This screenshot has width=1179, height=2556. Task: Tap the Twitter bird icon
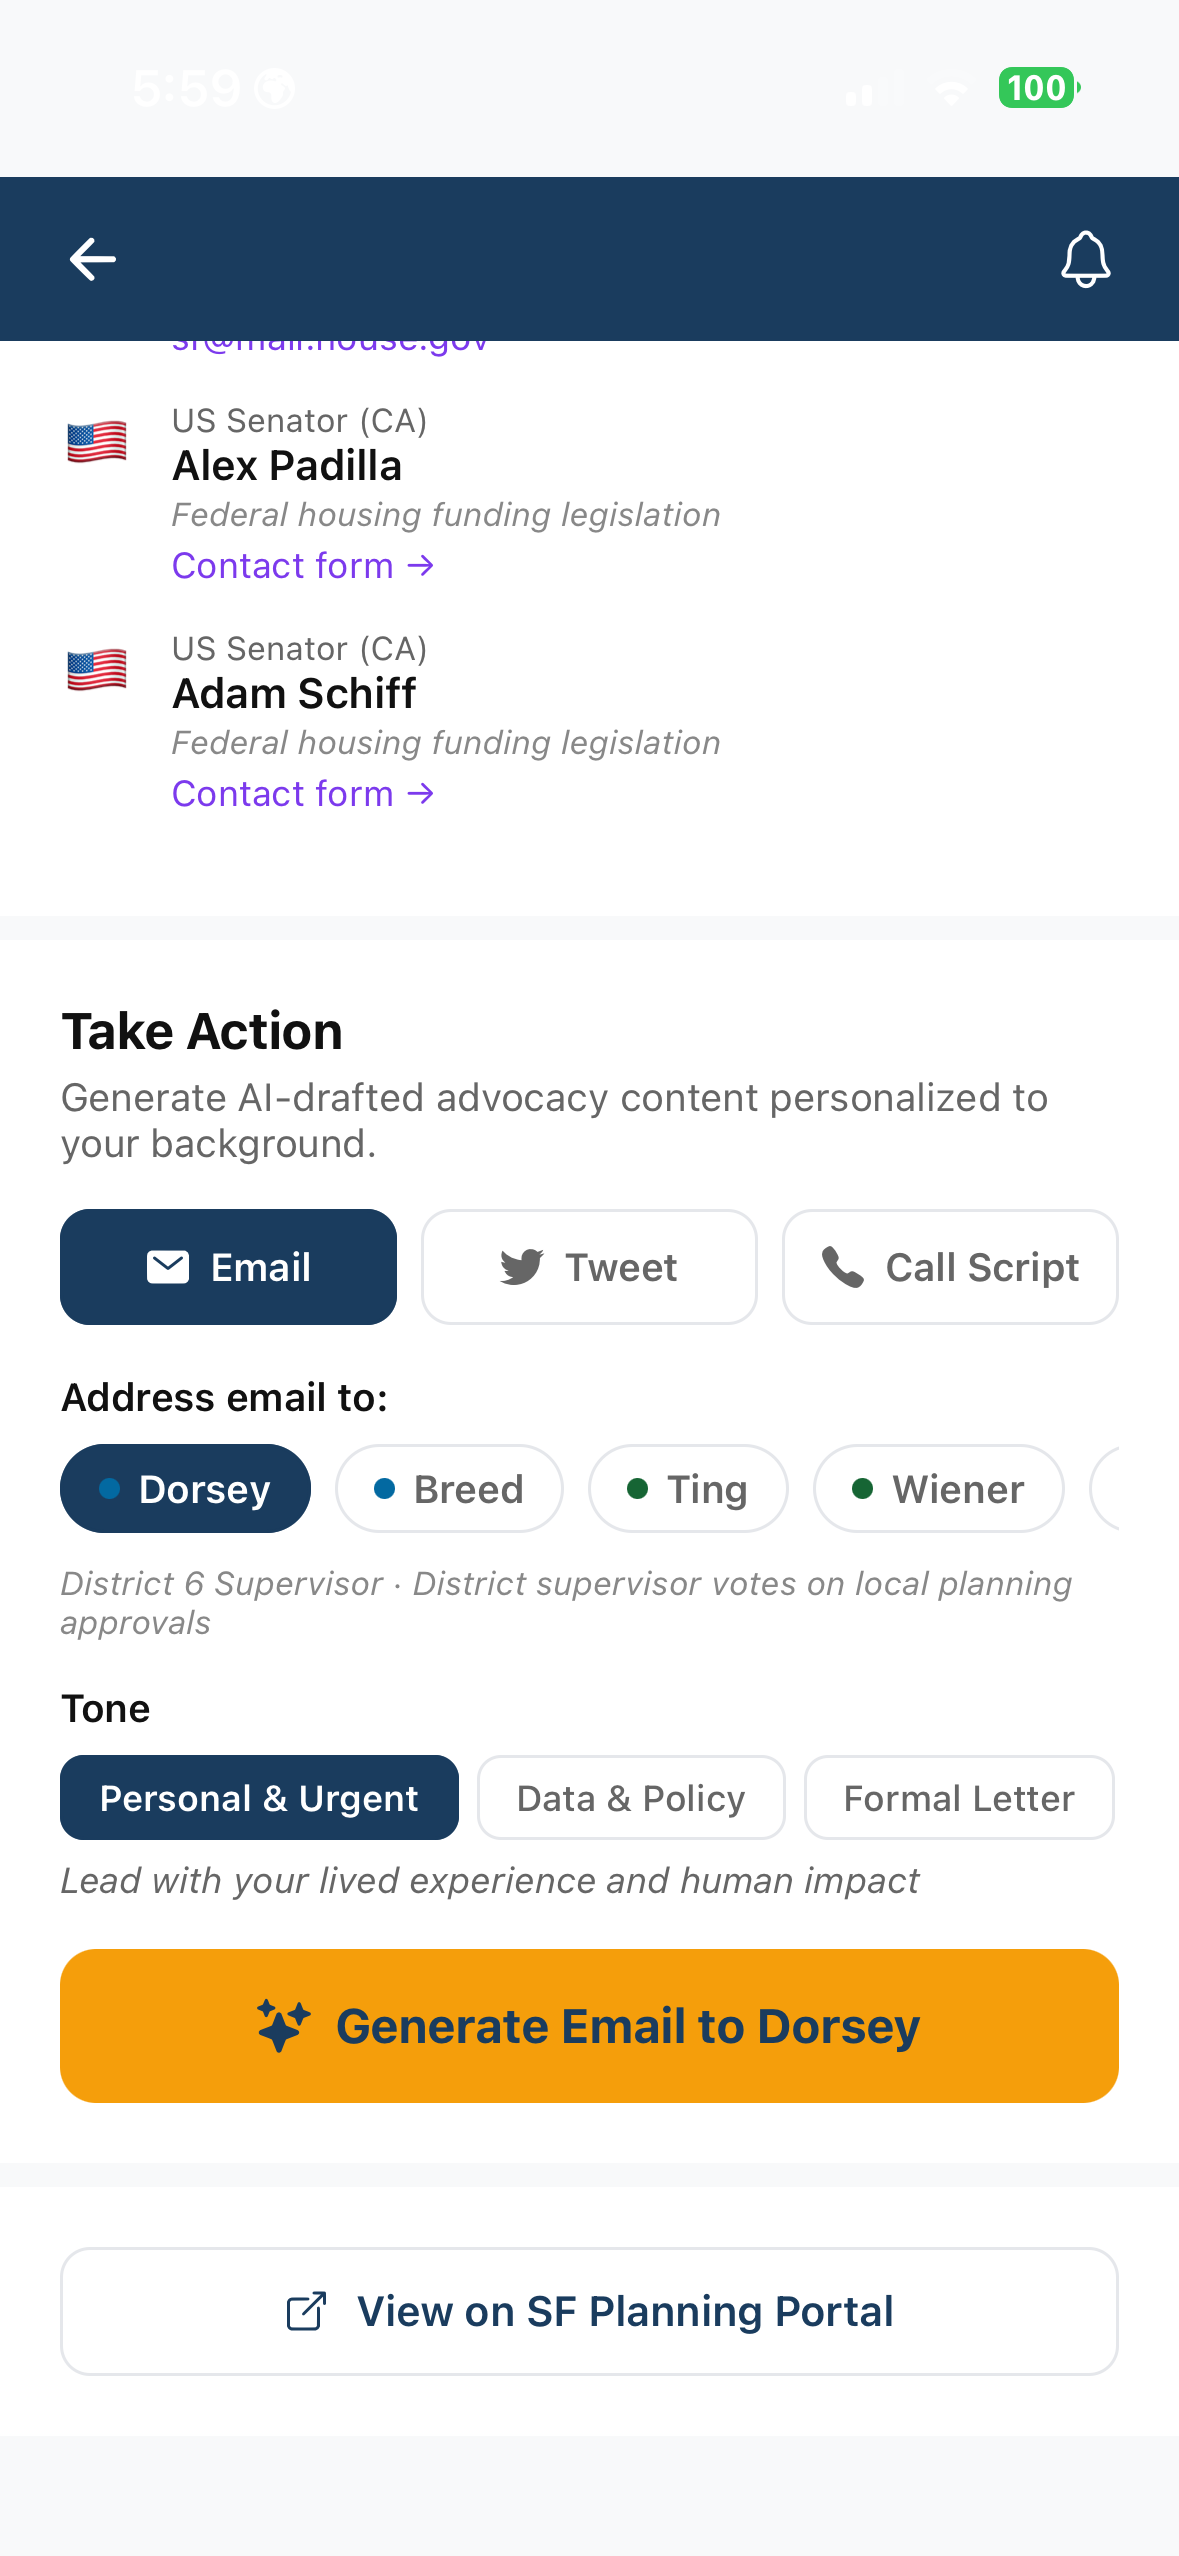click(522, 1267)
